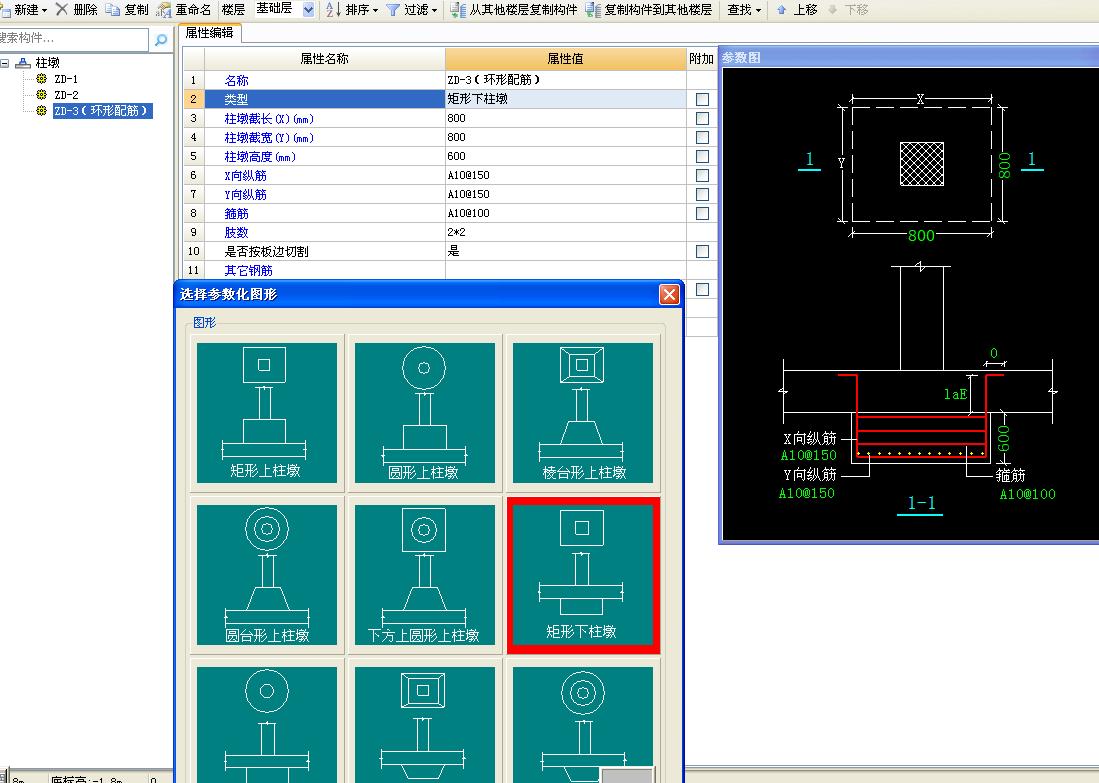Click the 新建 (New) toolbar icon
The width and height of the screenshot is (1099, 783).
pos(6,10)
